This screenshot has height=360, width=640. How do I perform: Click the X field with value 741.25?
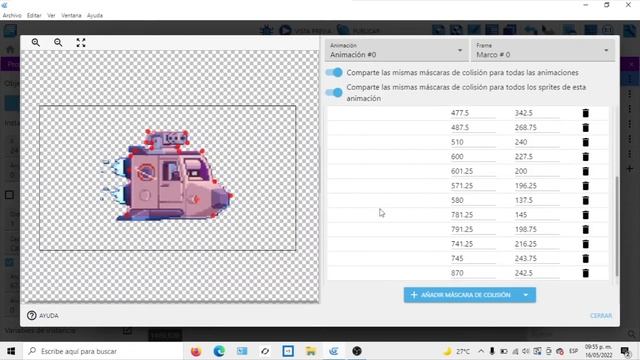click(473, 244)
